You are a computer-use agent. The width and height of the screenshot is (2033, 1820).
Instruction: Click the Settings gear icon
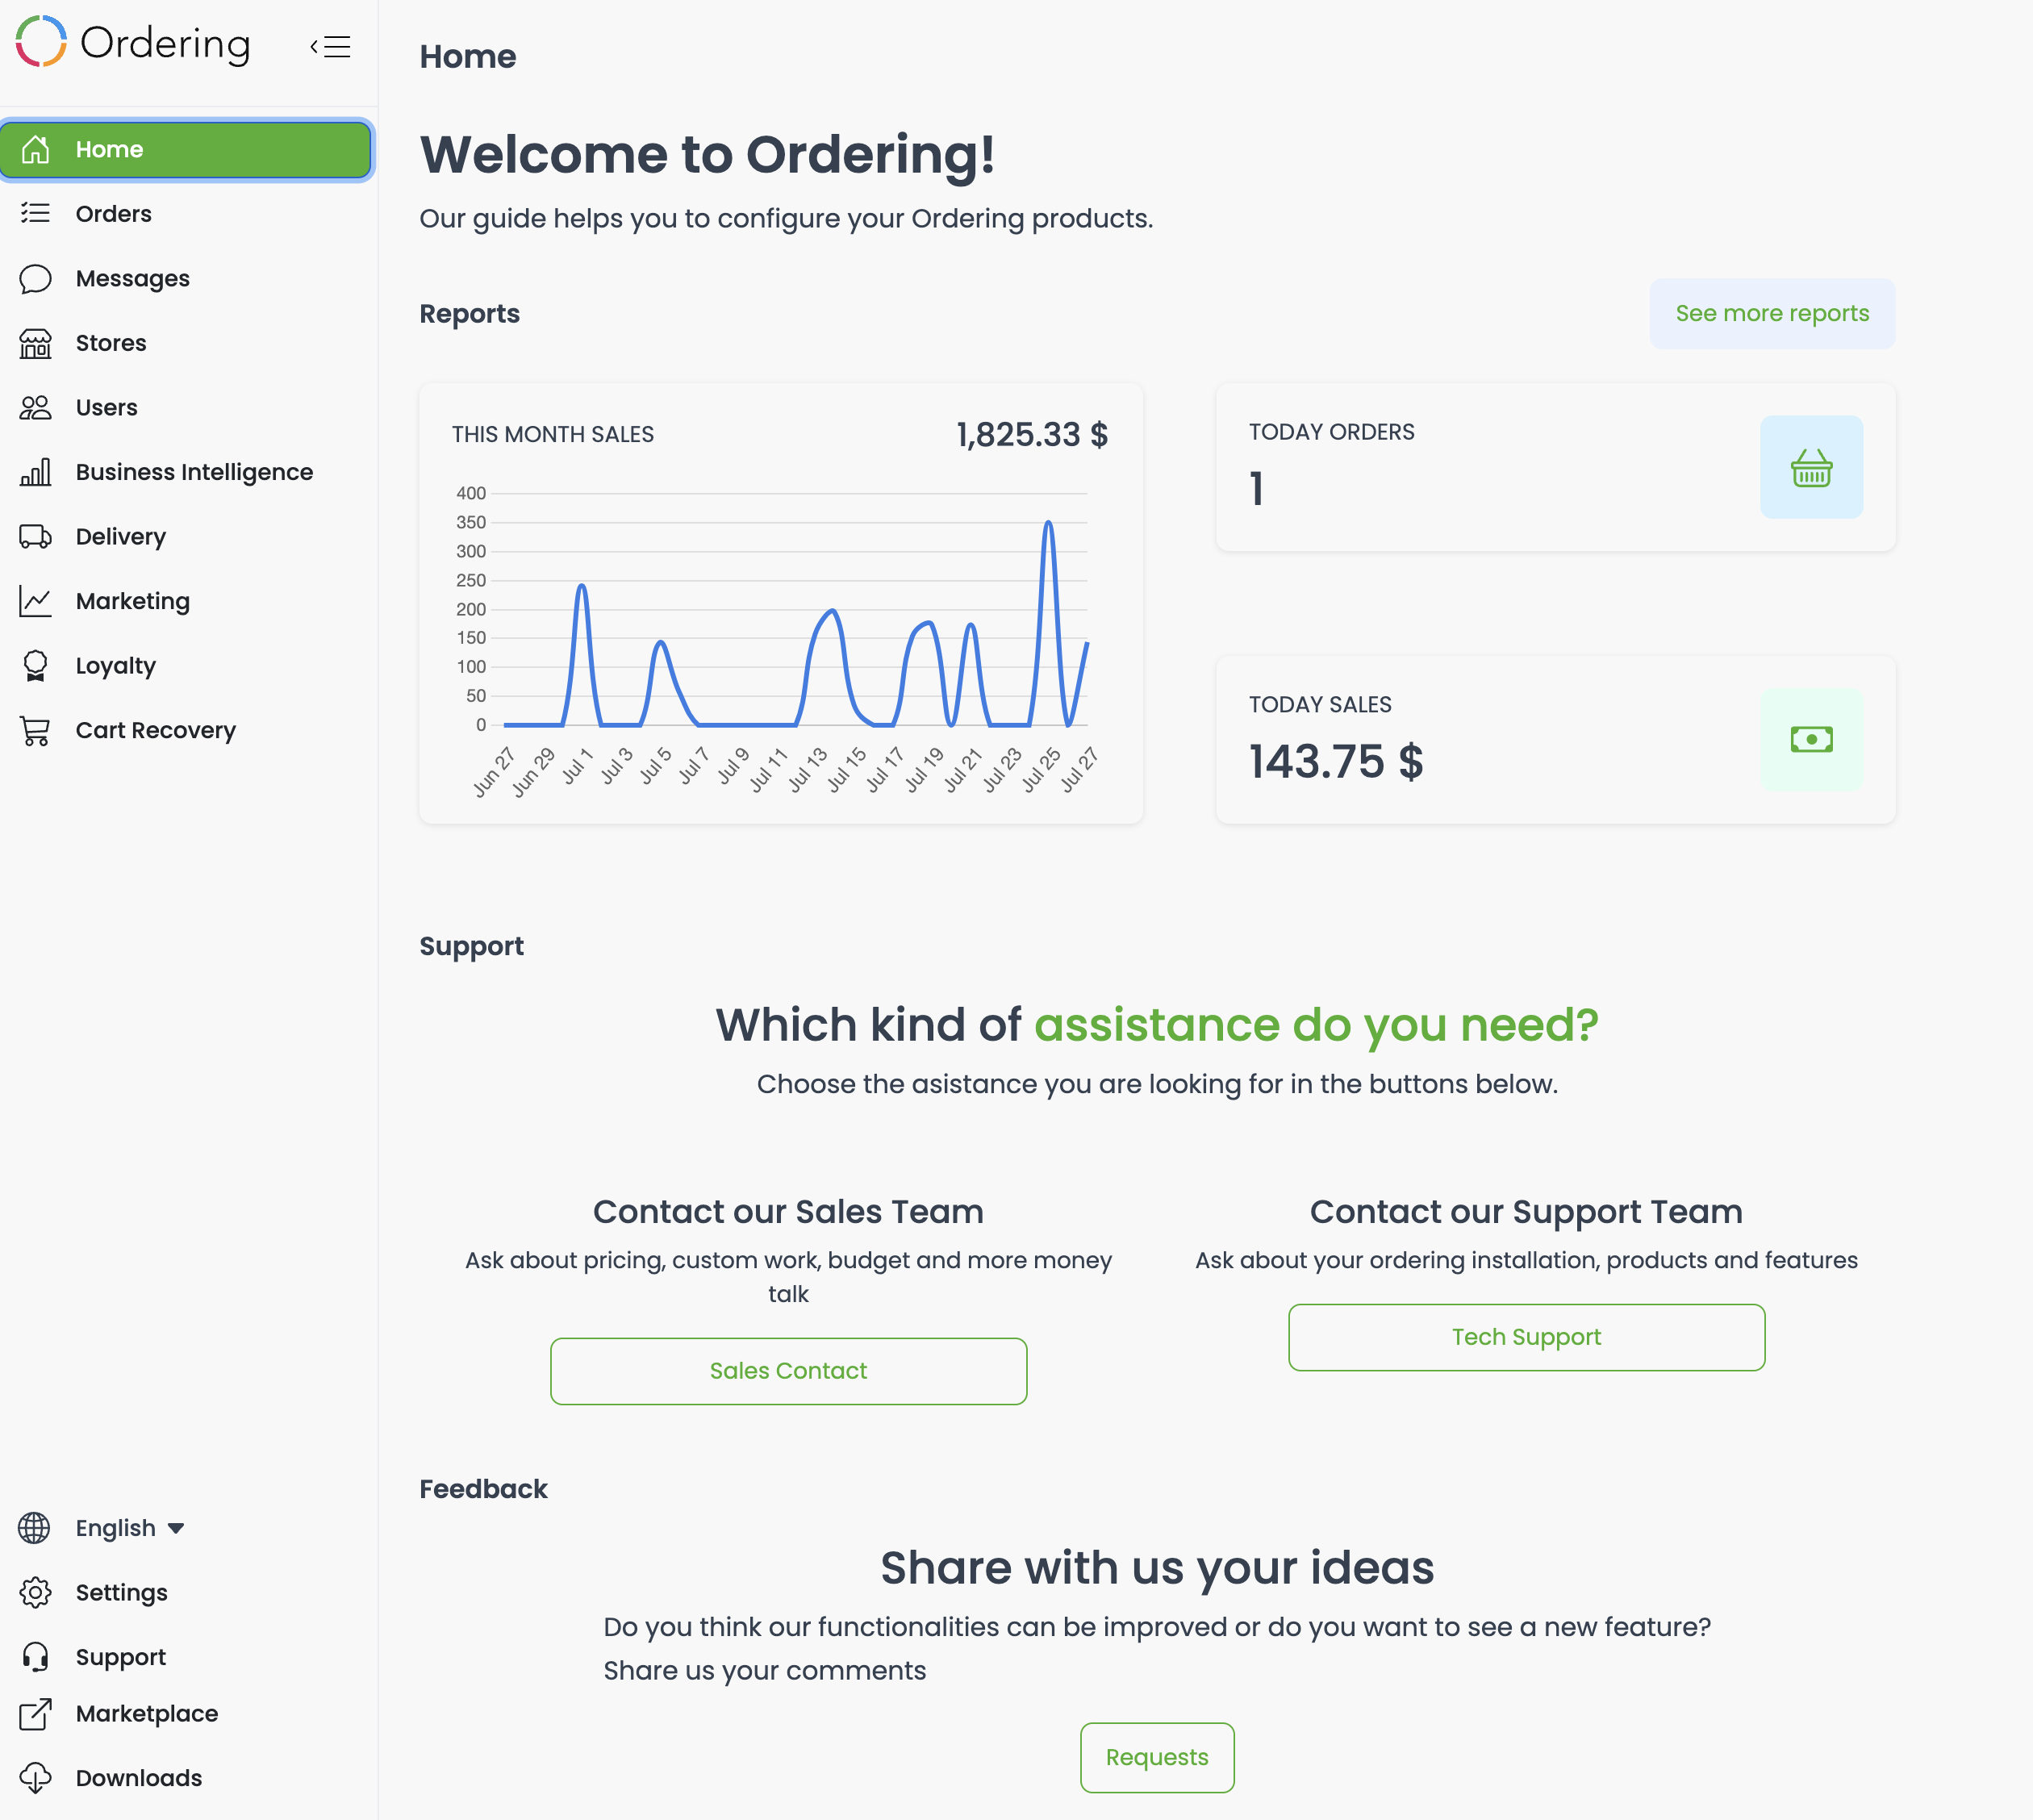tap(35, 1592)
